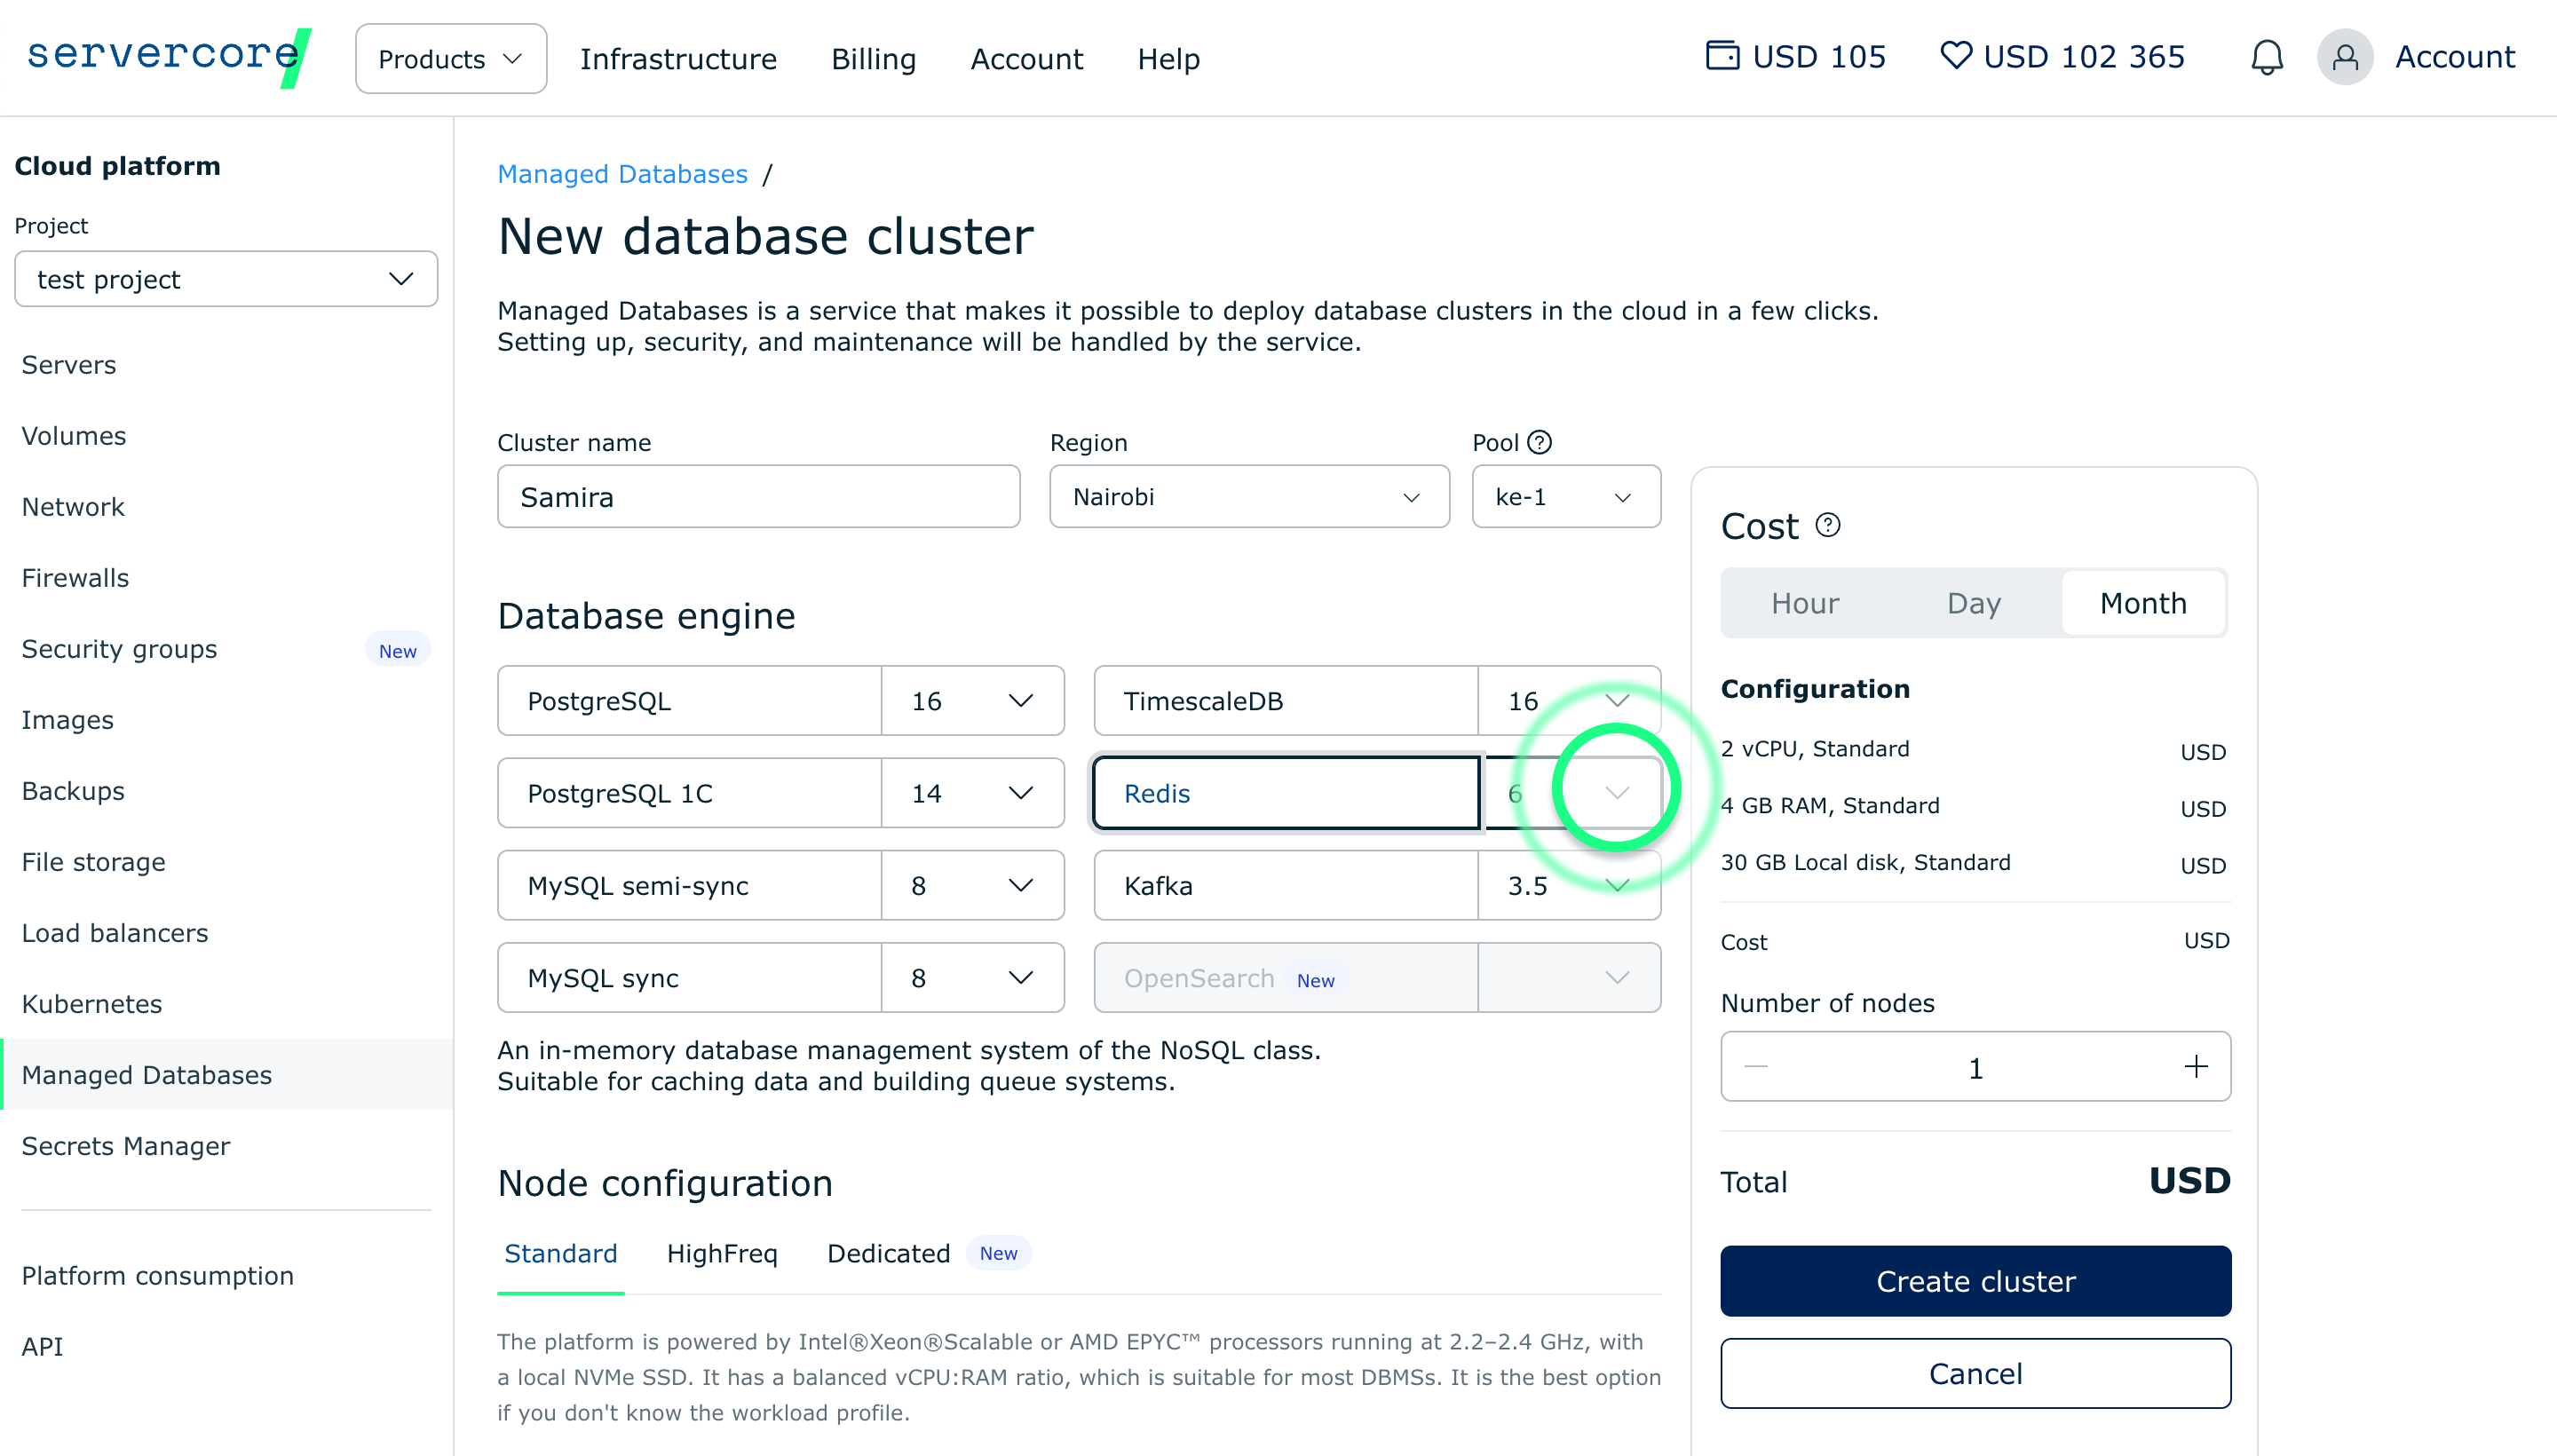Click the Cost help question-mark icon

[x=1827, y=525]
